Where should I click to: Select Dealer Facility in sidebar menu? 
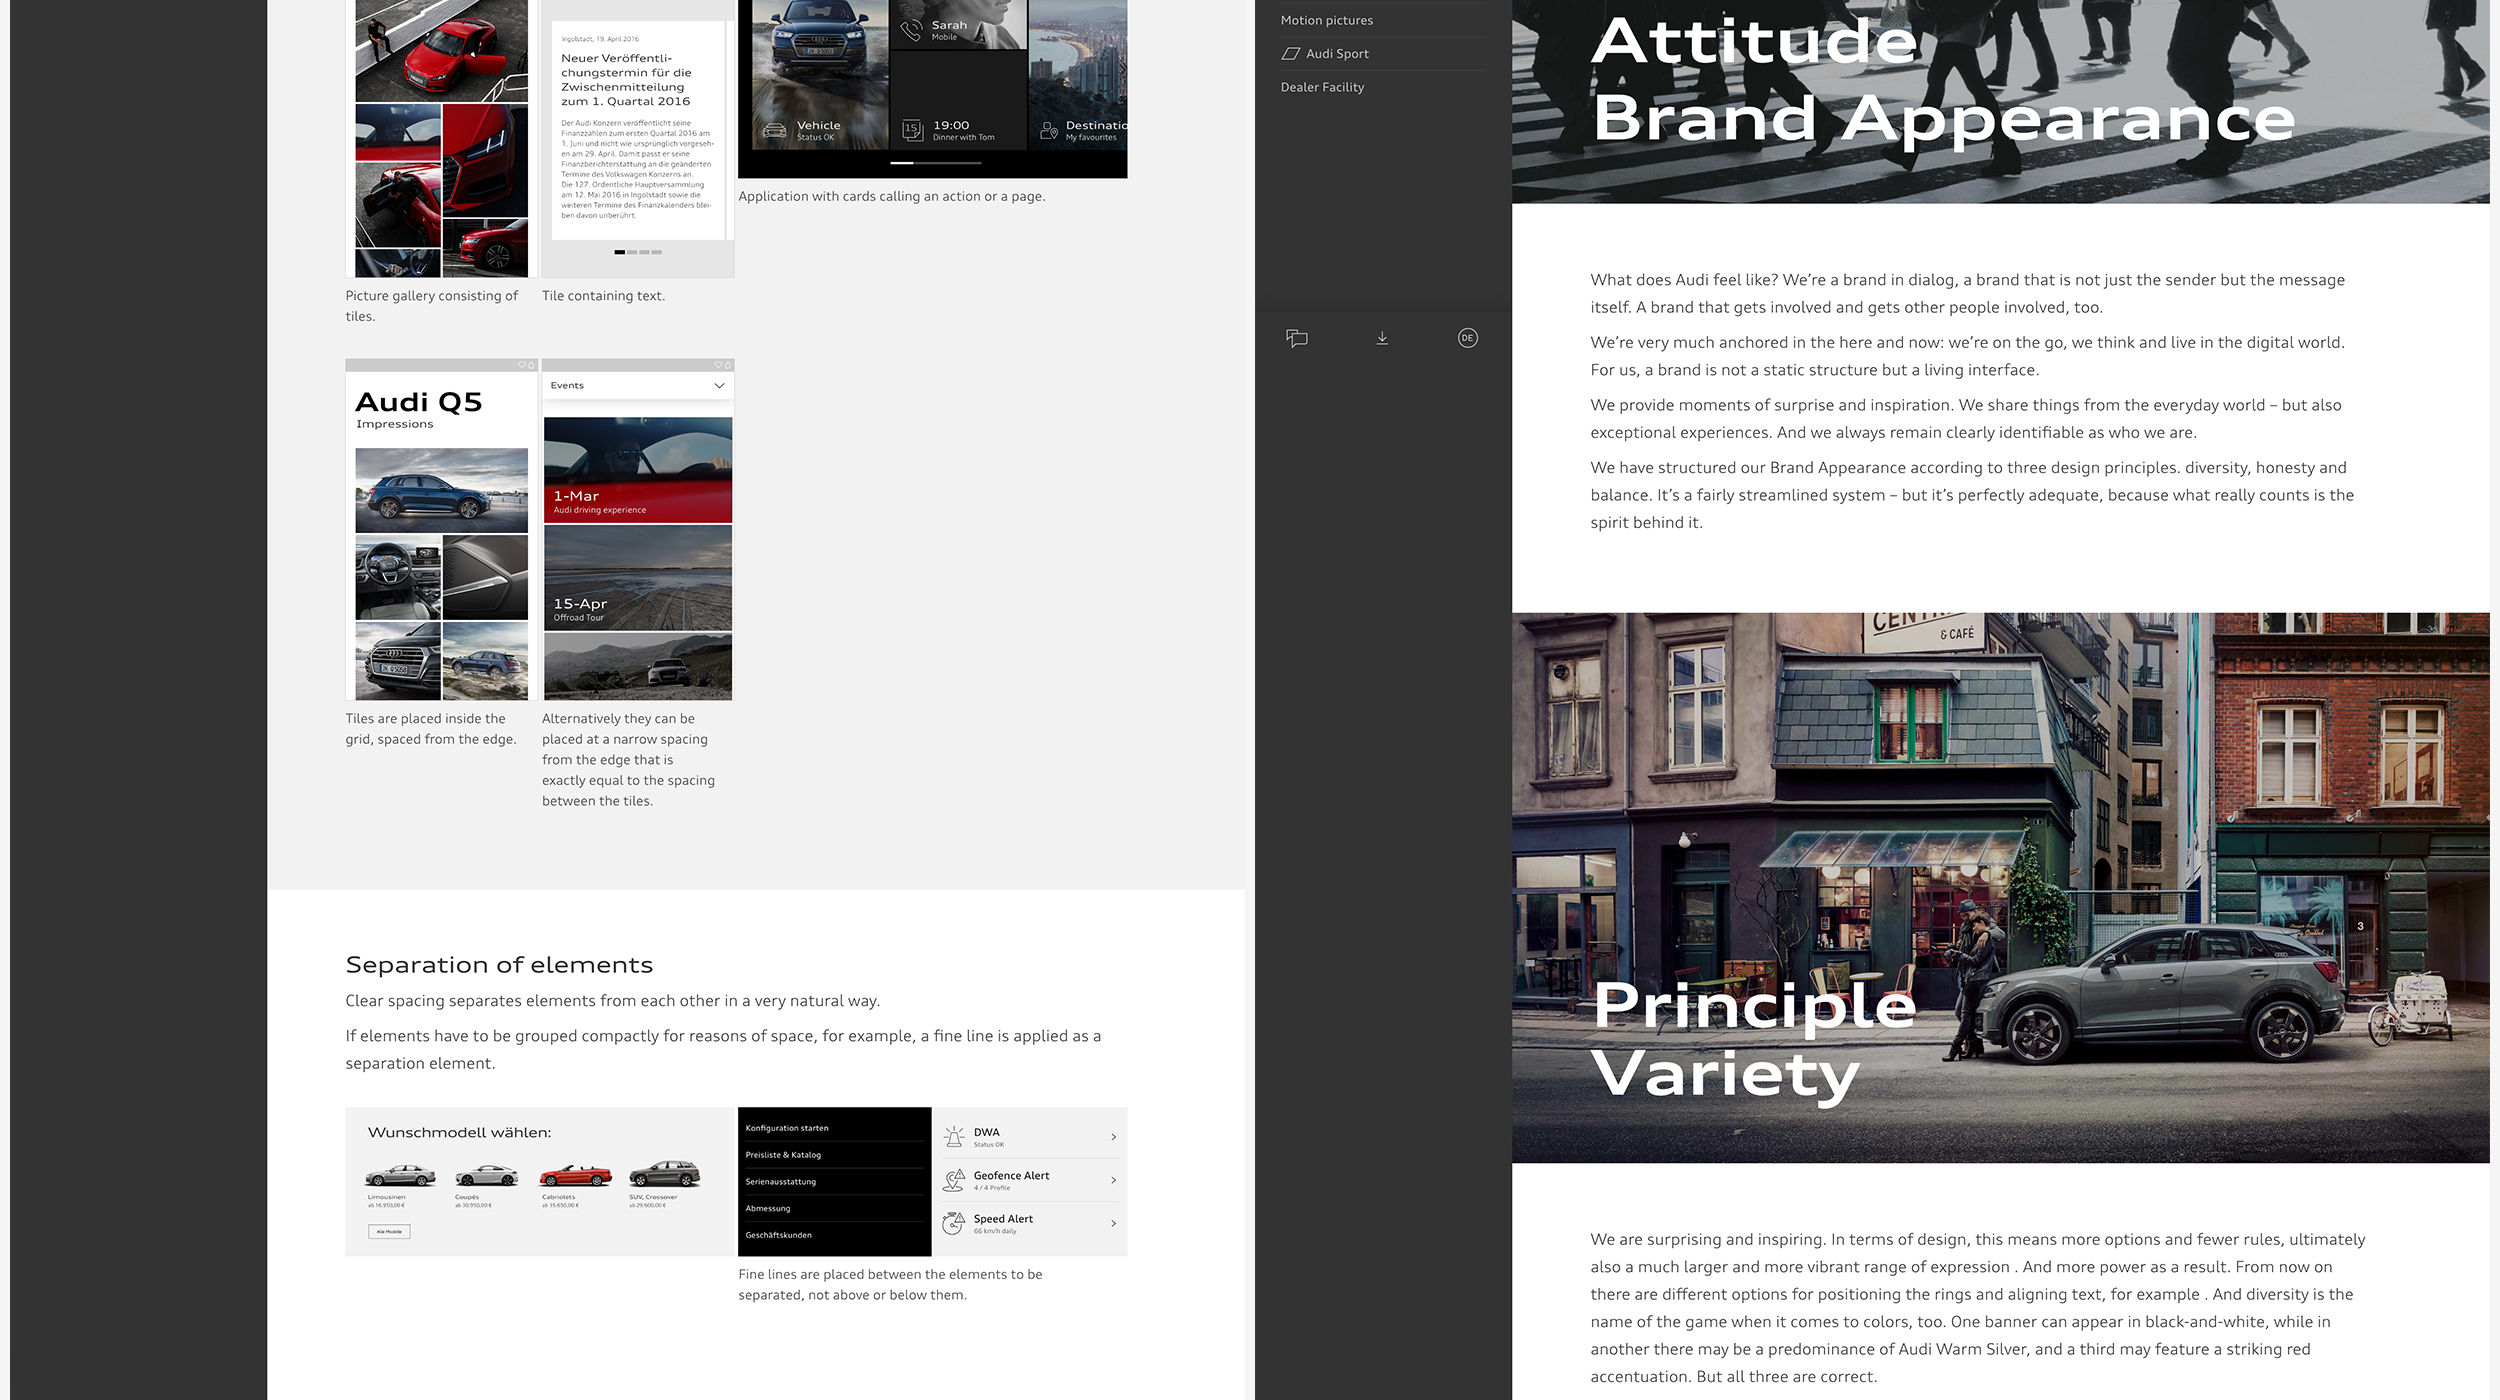click(1322, 87)
